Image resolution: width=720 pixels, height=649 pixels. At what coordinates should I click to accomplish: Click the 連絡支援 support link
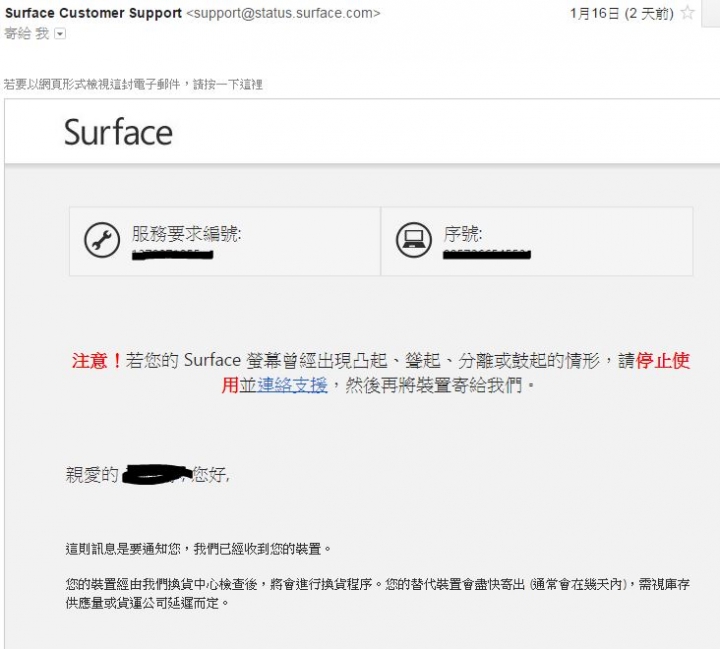coord(292,385)
